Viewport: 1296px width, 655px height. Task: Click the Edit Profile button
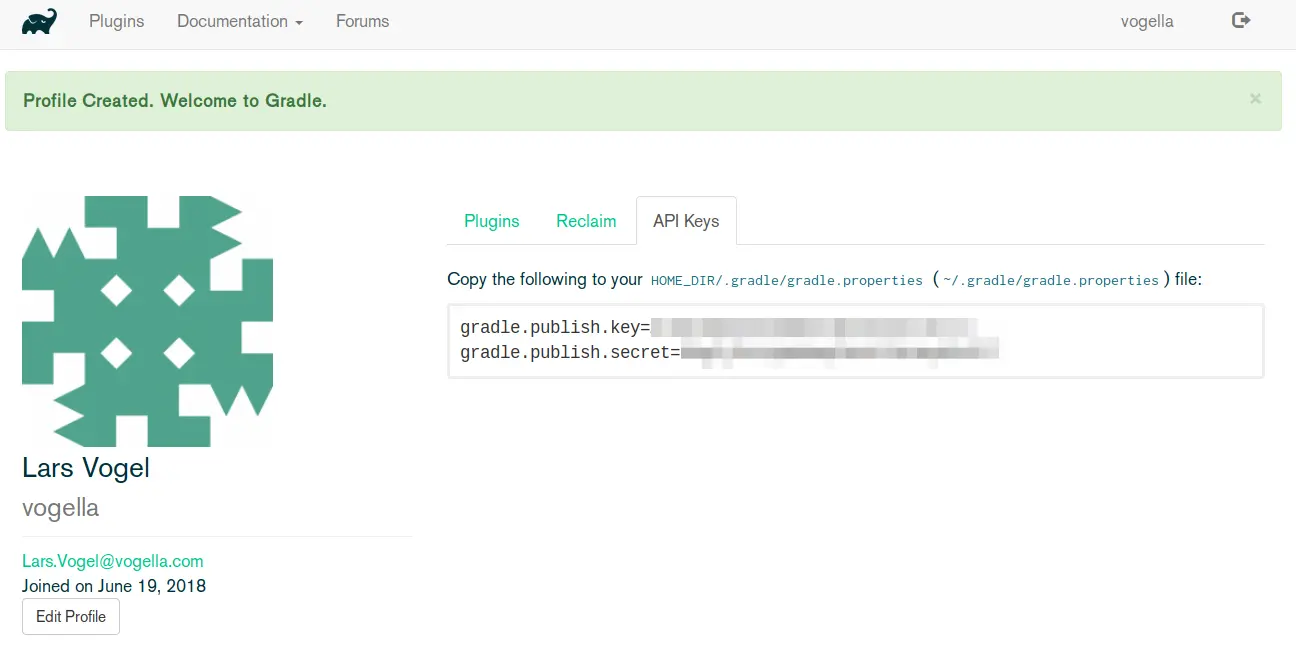click(x=70, y=616)
